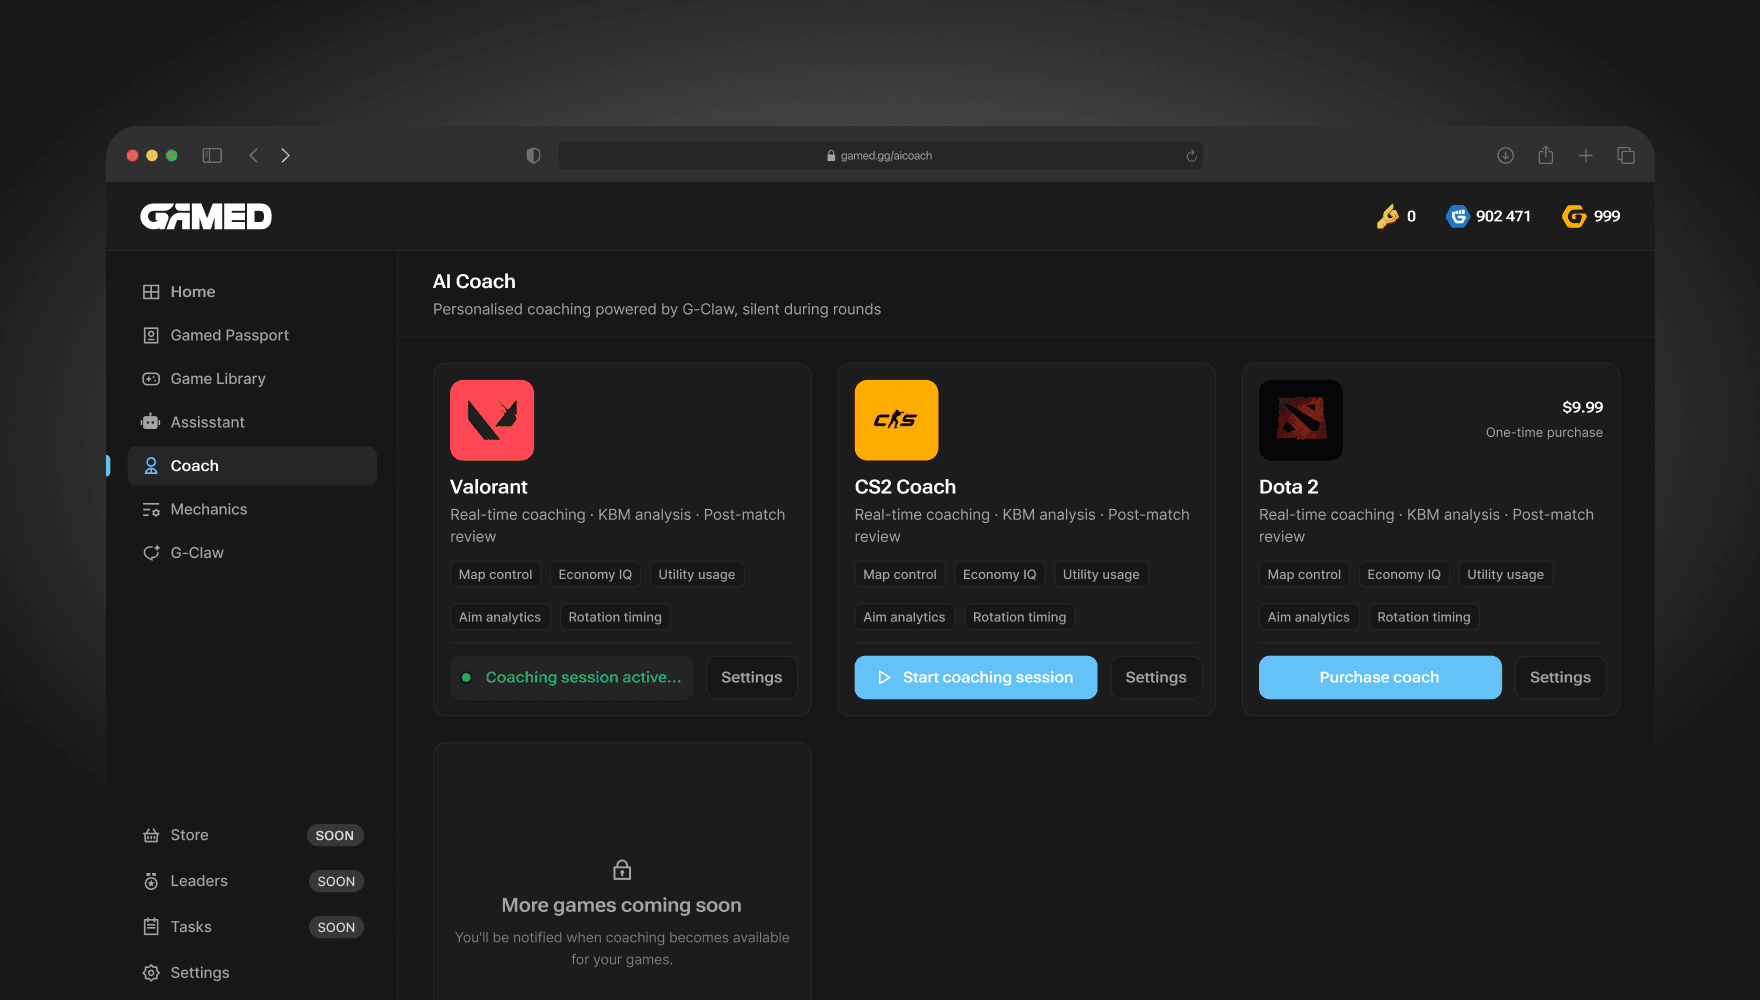This screenshot has height=1000, width=1760.
Task: Click Valorant's Economy IQ tag
Action: tap(595, 575)
